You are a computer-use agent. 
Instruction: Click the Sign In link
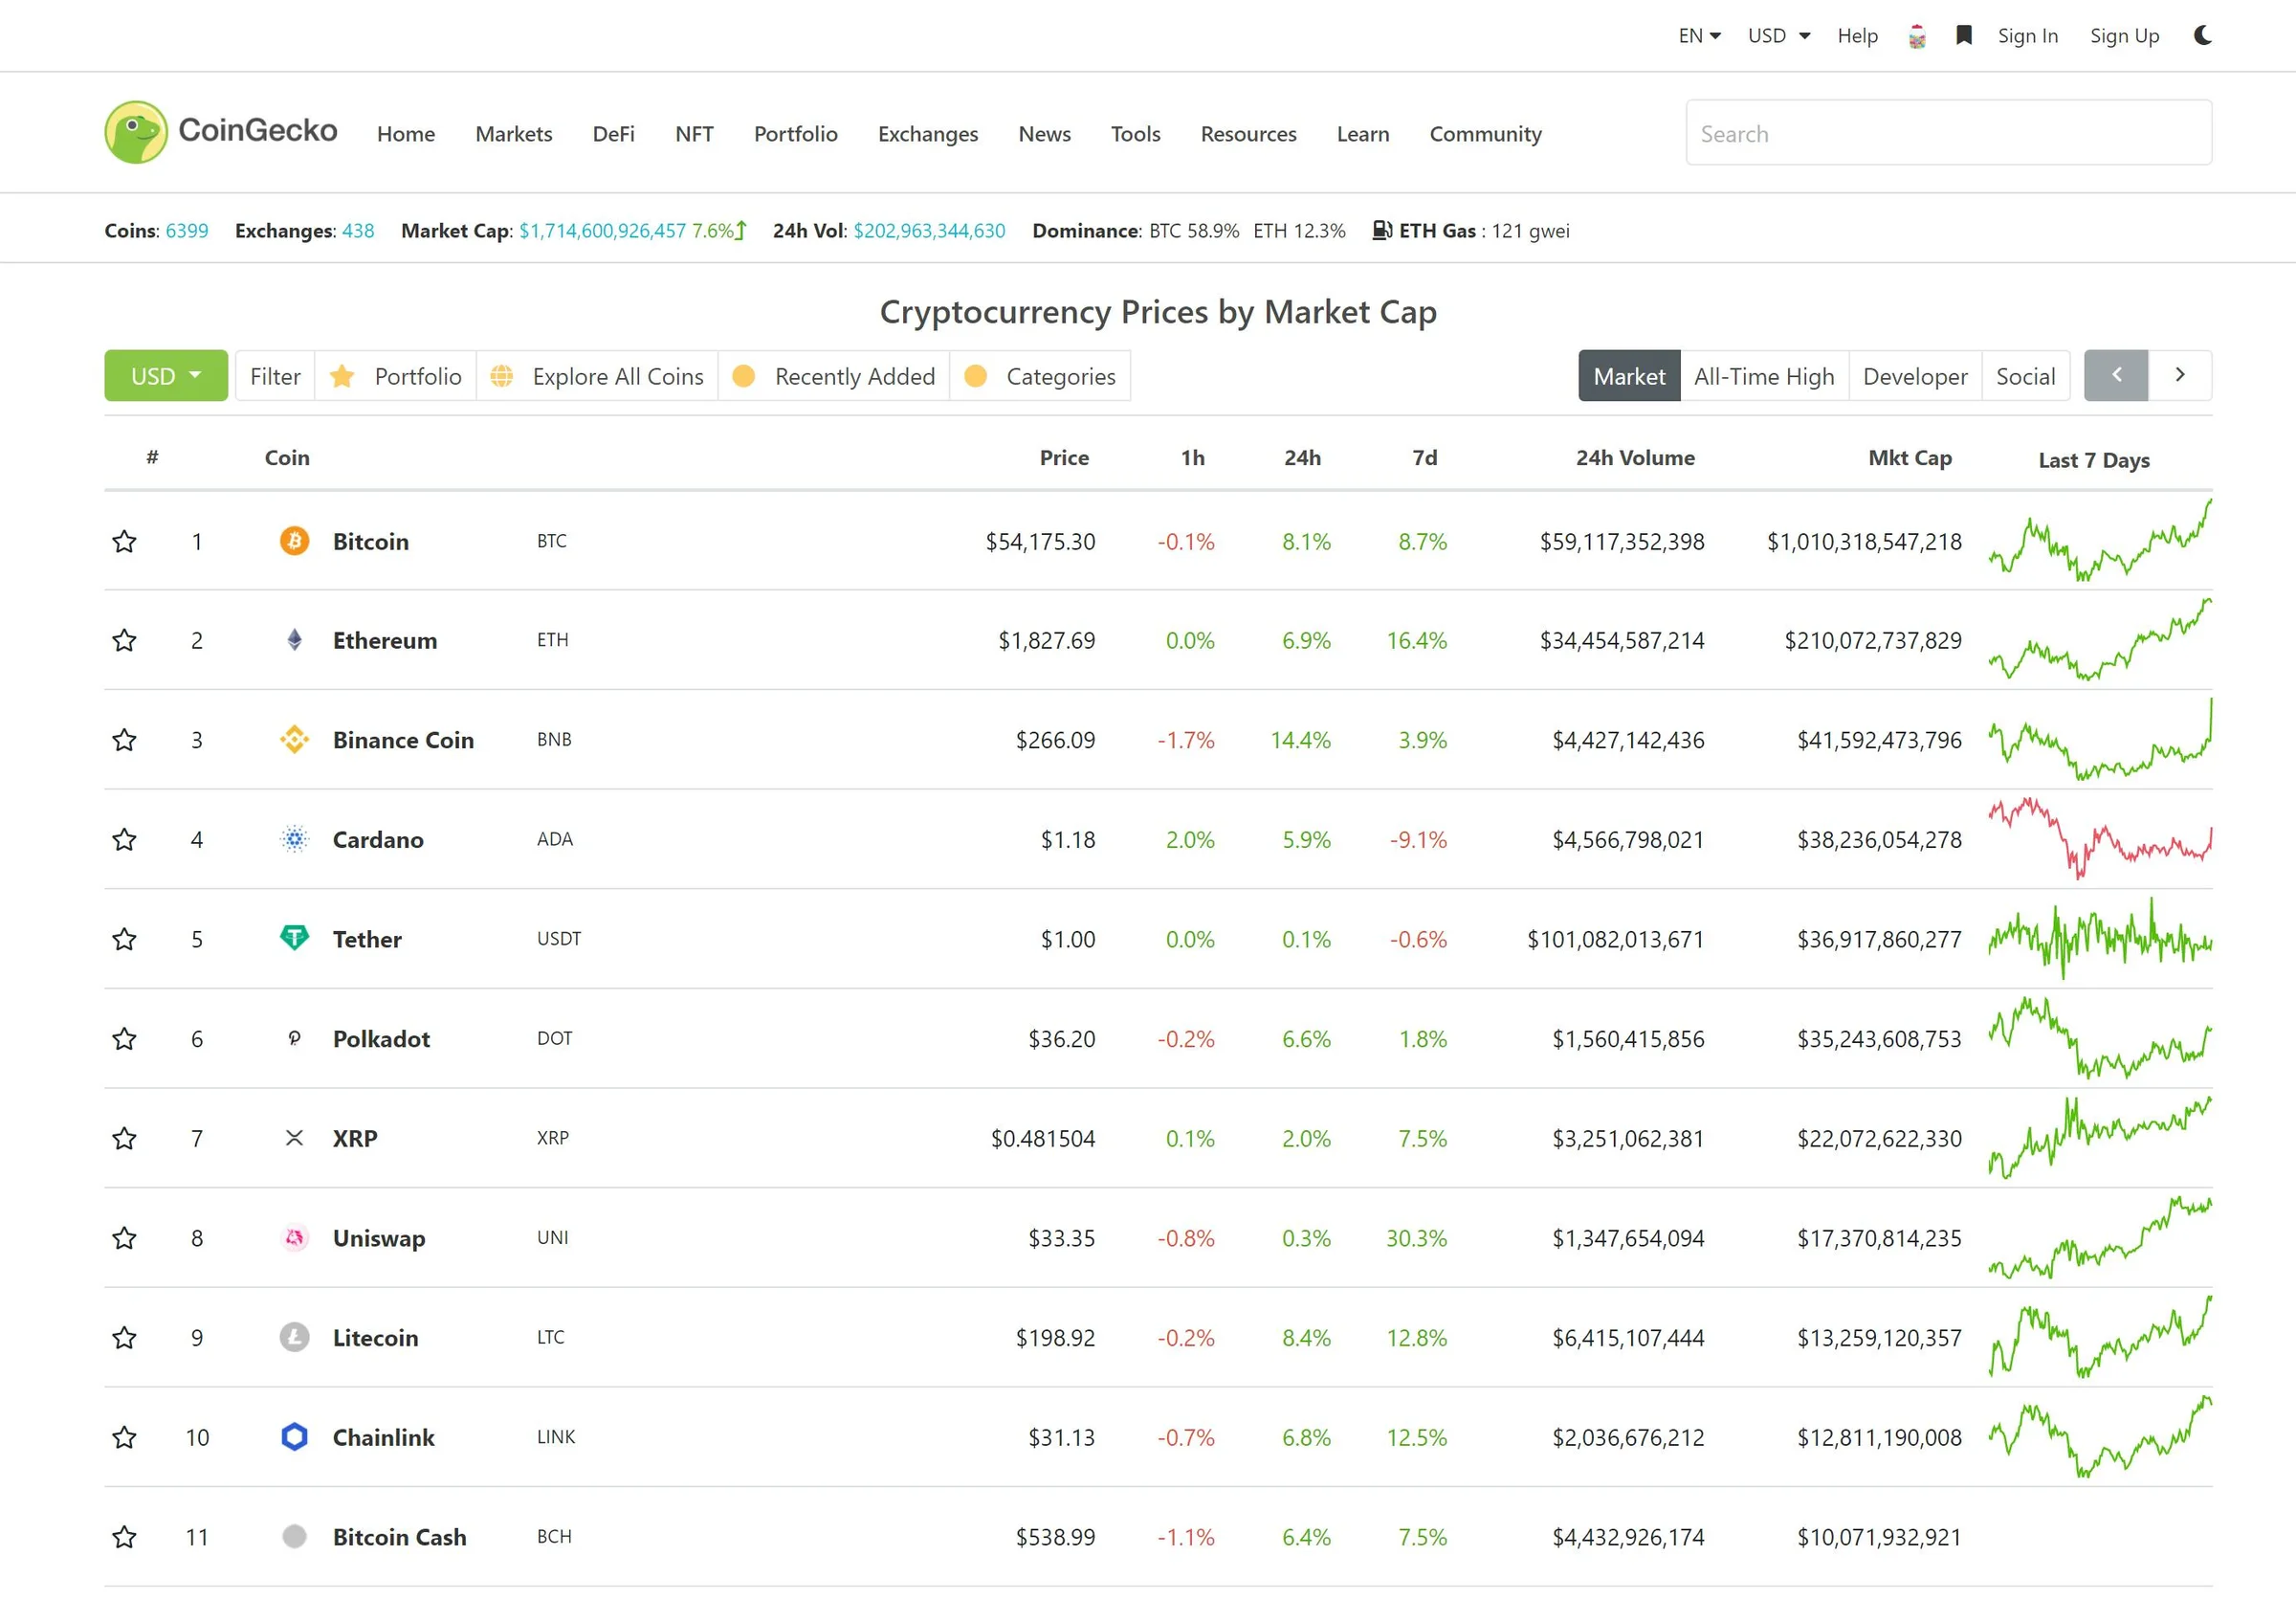point(2027,36)
